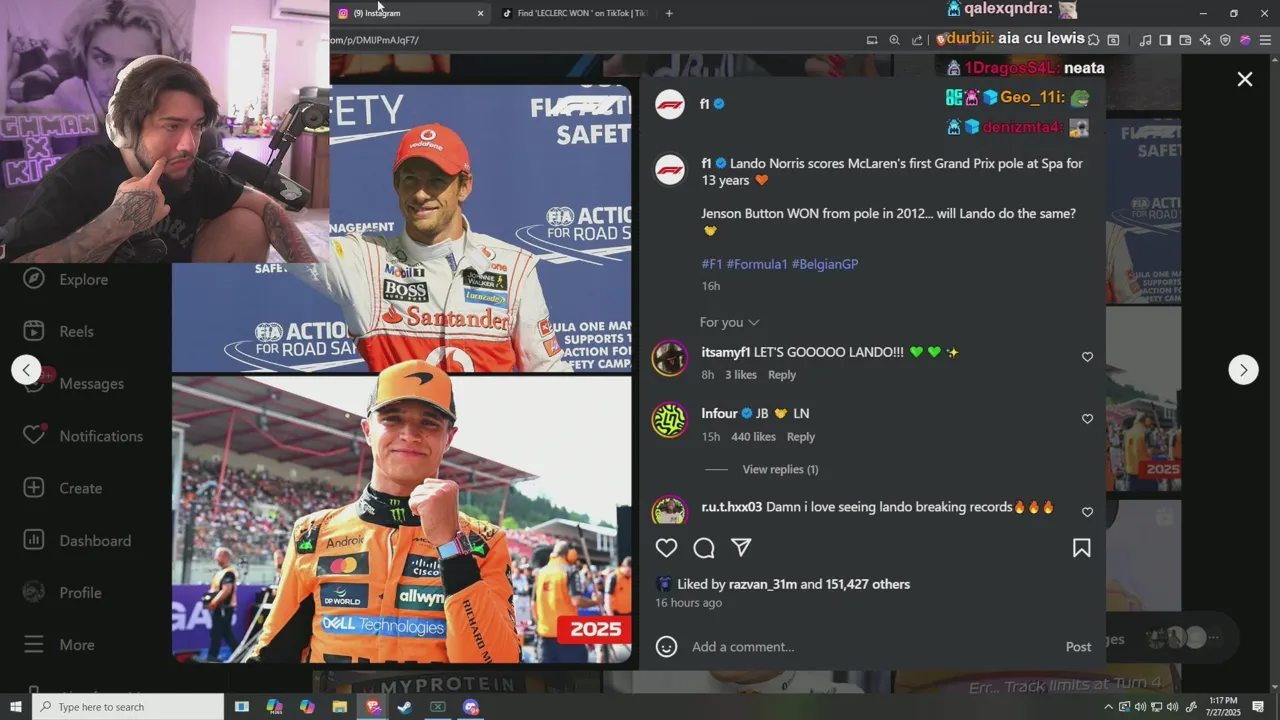Screen dimensions: 1280x720
Task: Open emoji picker in comment box
Action: pos(666,647)
